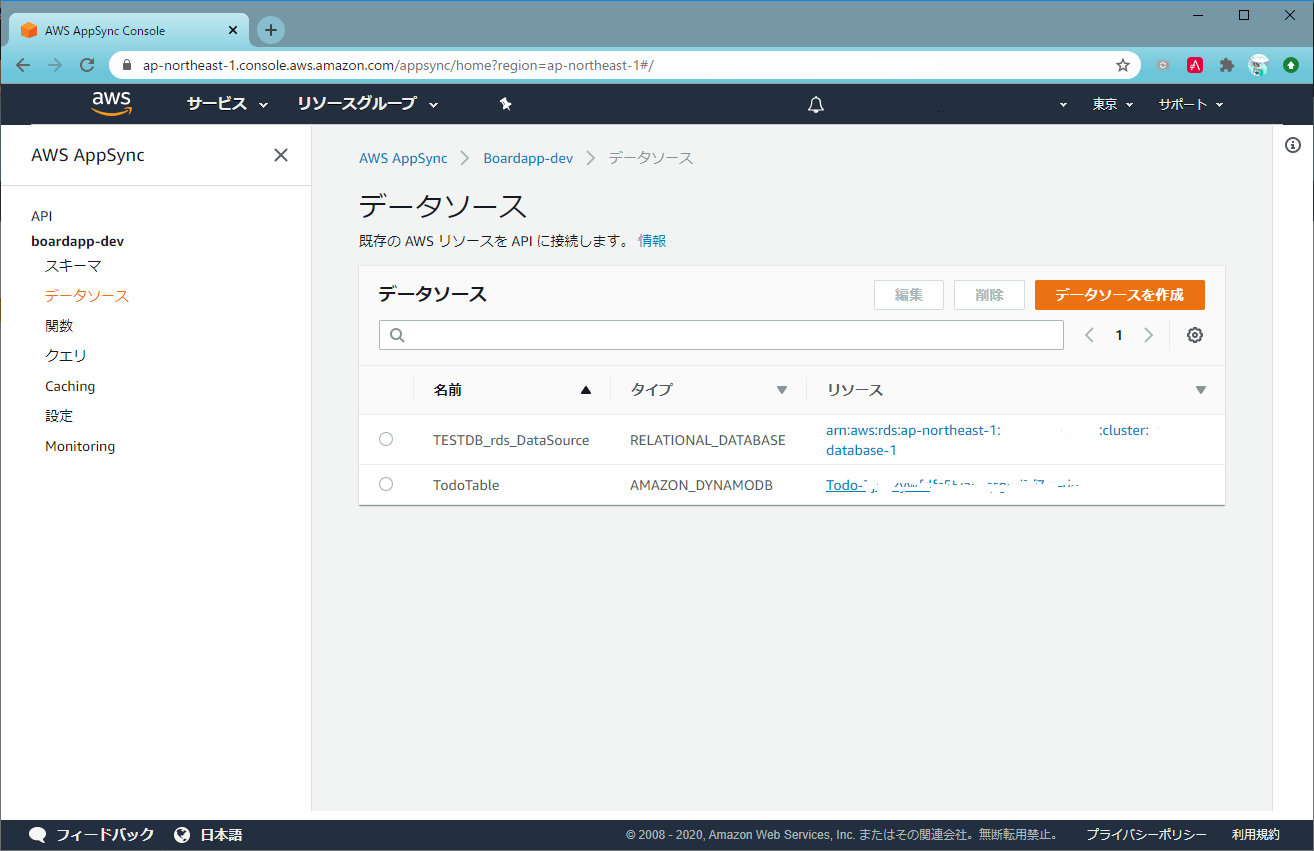Open the Chrome extensions puzzle icon
Screen dimensions: 1314x851
(1227, 65)
